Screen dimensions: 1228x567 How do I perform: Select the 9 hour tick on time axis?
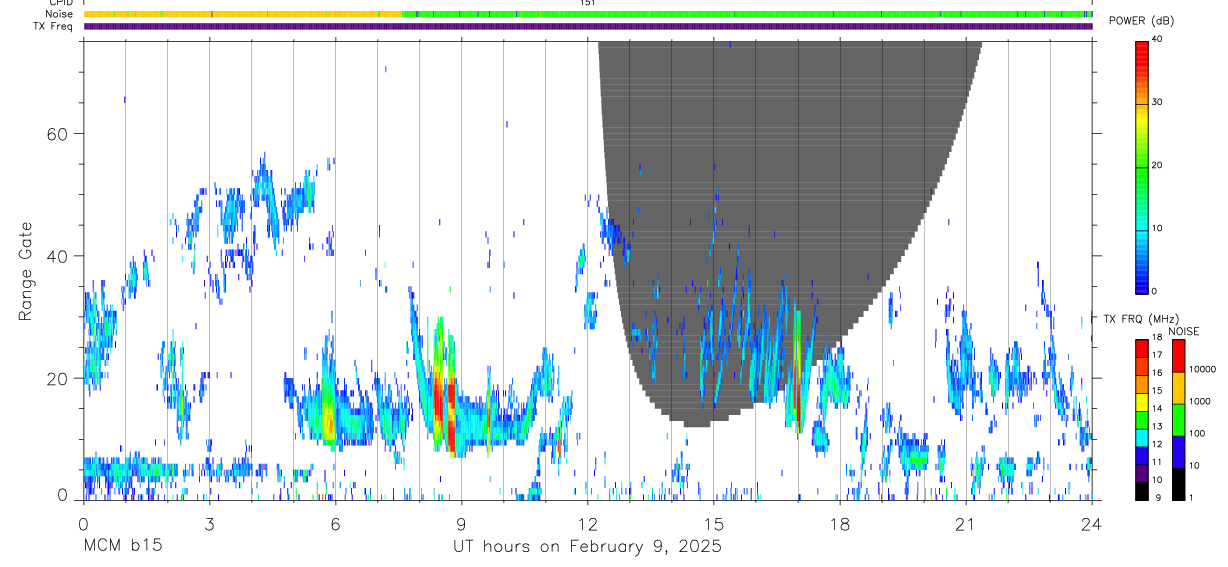point(461,524)
